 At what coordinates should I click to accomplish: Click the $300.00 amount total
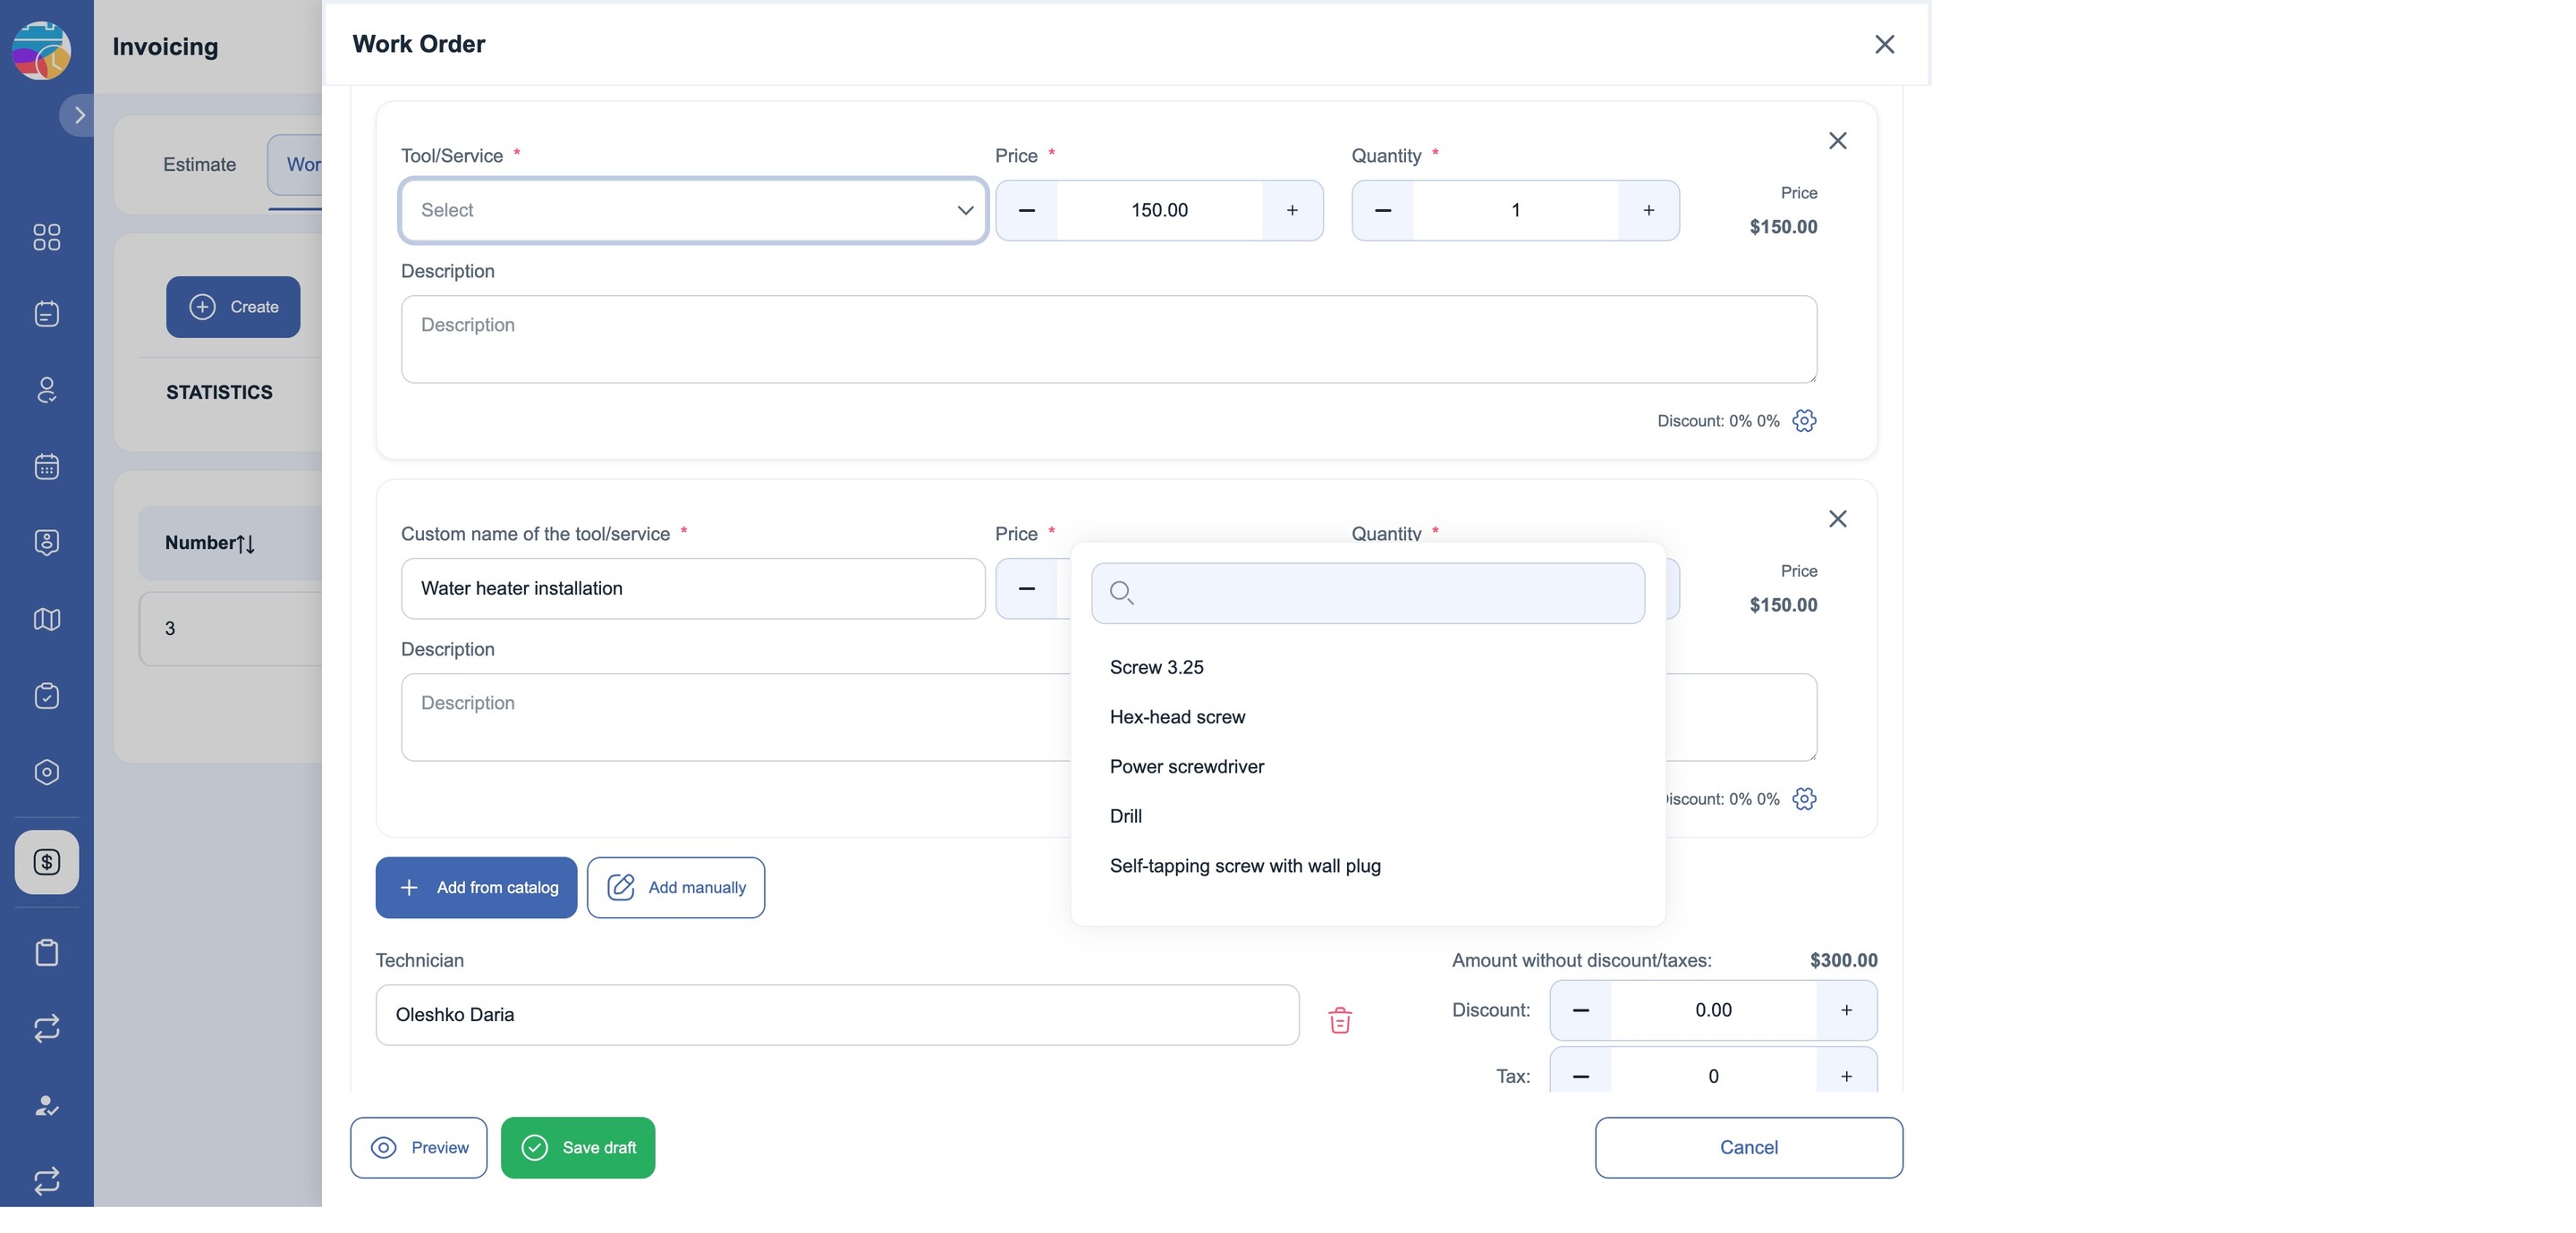1843,960
